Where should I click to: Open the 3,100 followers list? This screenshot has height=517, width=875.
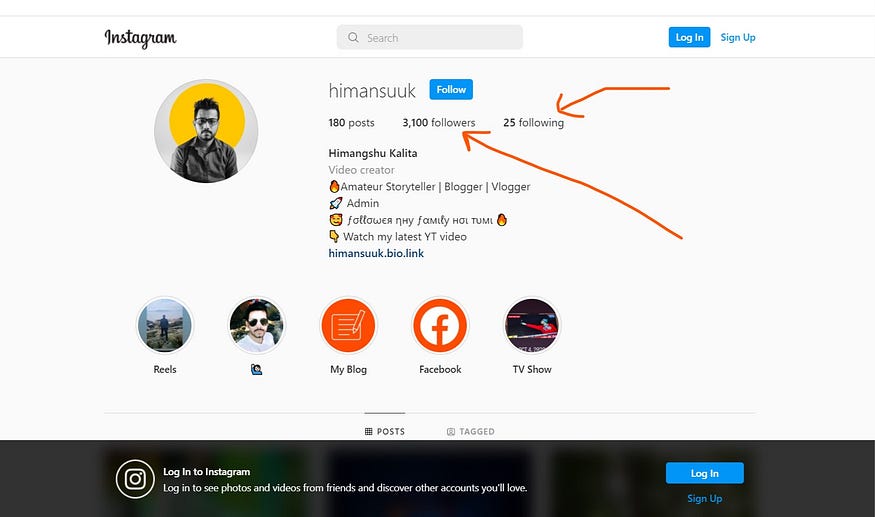(x=439, y=123)
